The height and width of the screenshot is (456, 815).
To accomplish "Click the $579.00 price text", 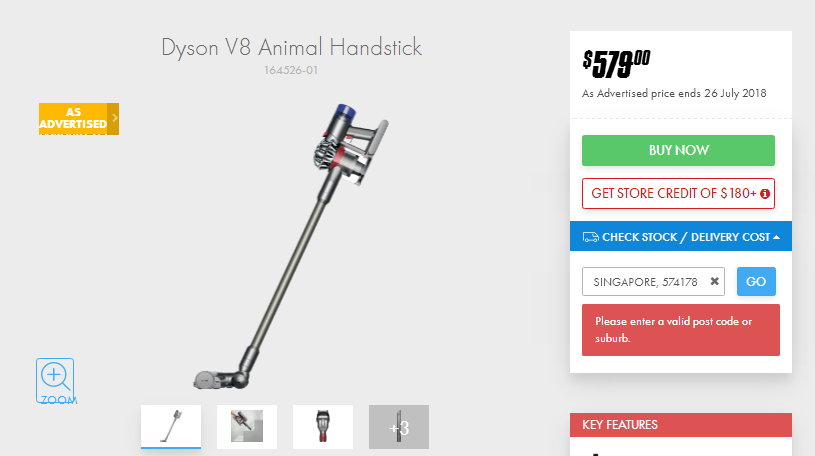I will click(x=616, y=64).
